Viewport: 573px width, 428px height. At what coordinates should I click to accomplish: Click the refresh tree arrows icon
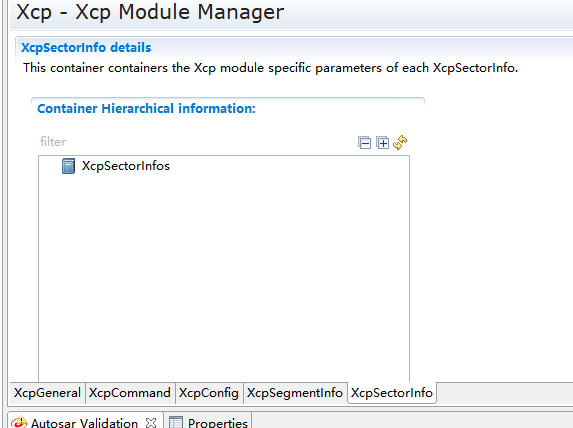click(x=400, y=142)
